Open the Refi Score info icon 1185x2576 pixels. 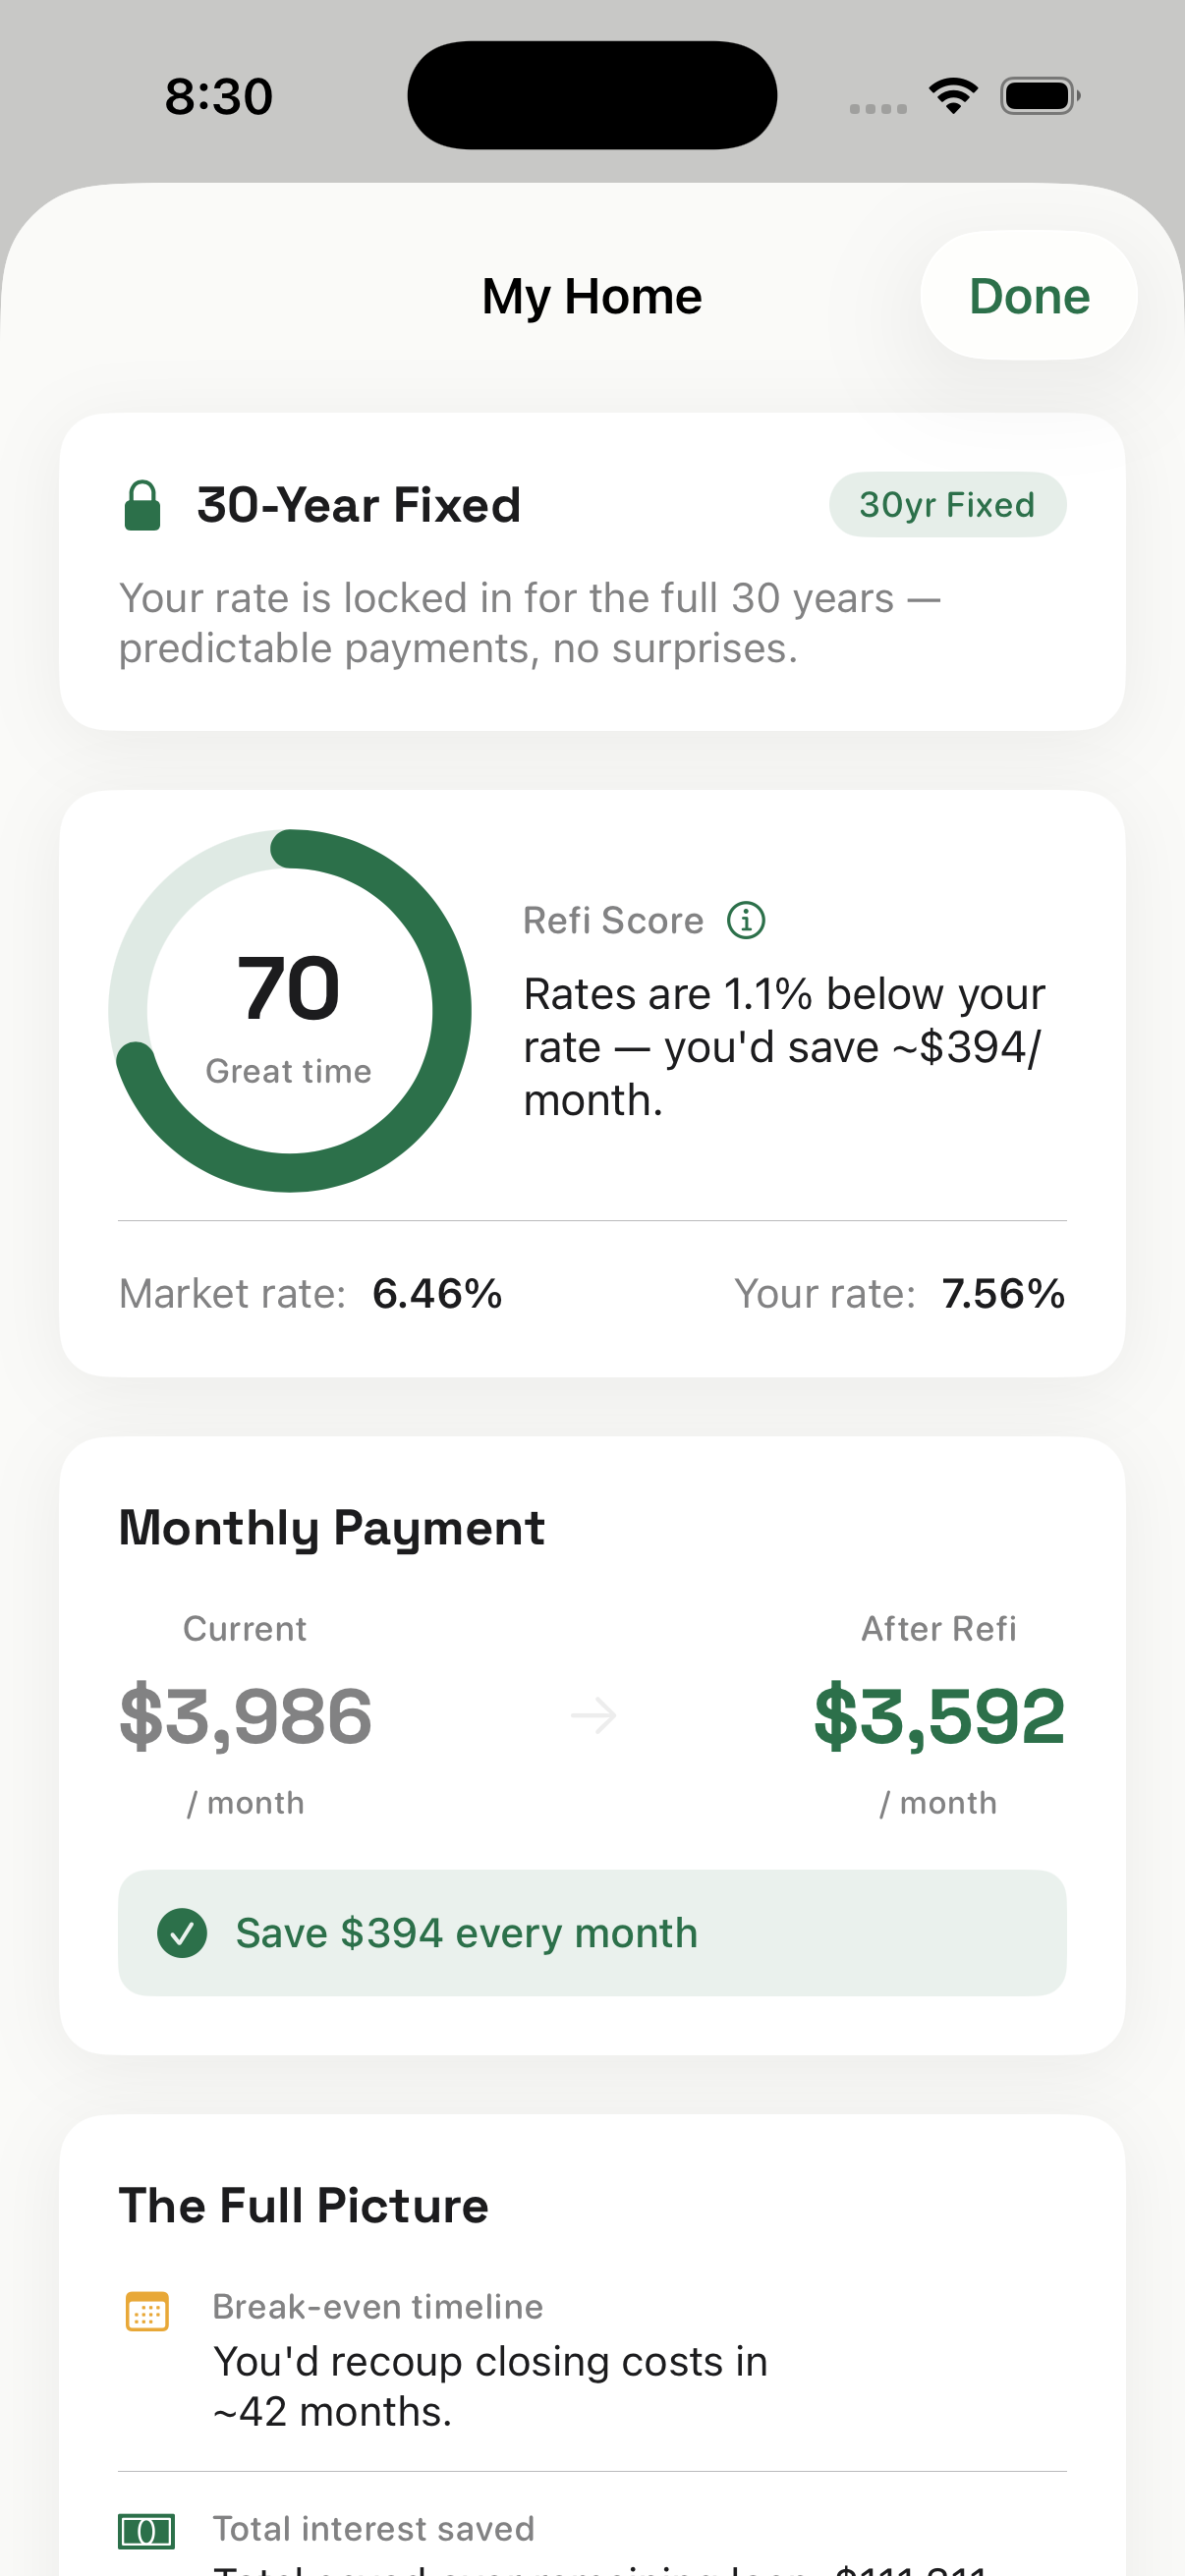[746, 920]
